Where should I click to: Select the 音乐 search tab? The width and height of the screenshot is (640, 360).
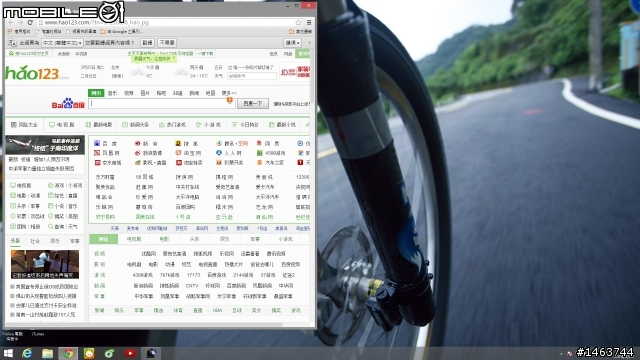point(112,93)
